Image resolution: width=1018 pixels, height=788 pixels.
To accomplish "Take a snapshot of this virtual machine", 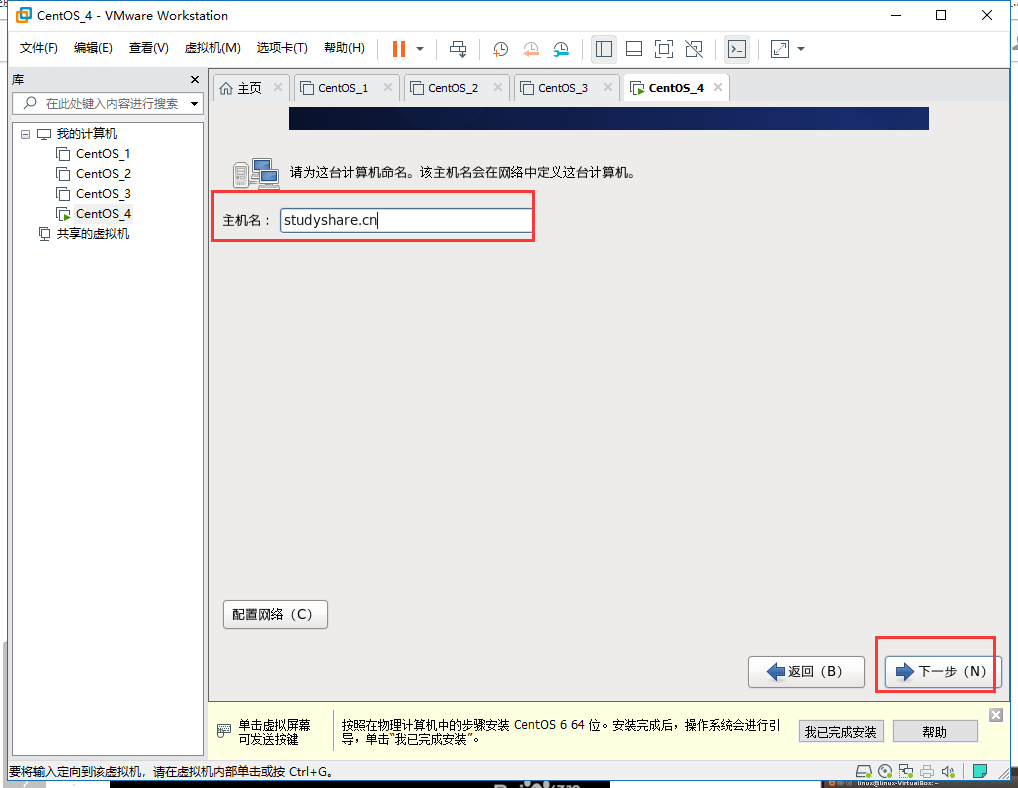I will [500, 49].
